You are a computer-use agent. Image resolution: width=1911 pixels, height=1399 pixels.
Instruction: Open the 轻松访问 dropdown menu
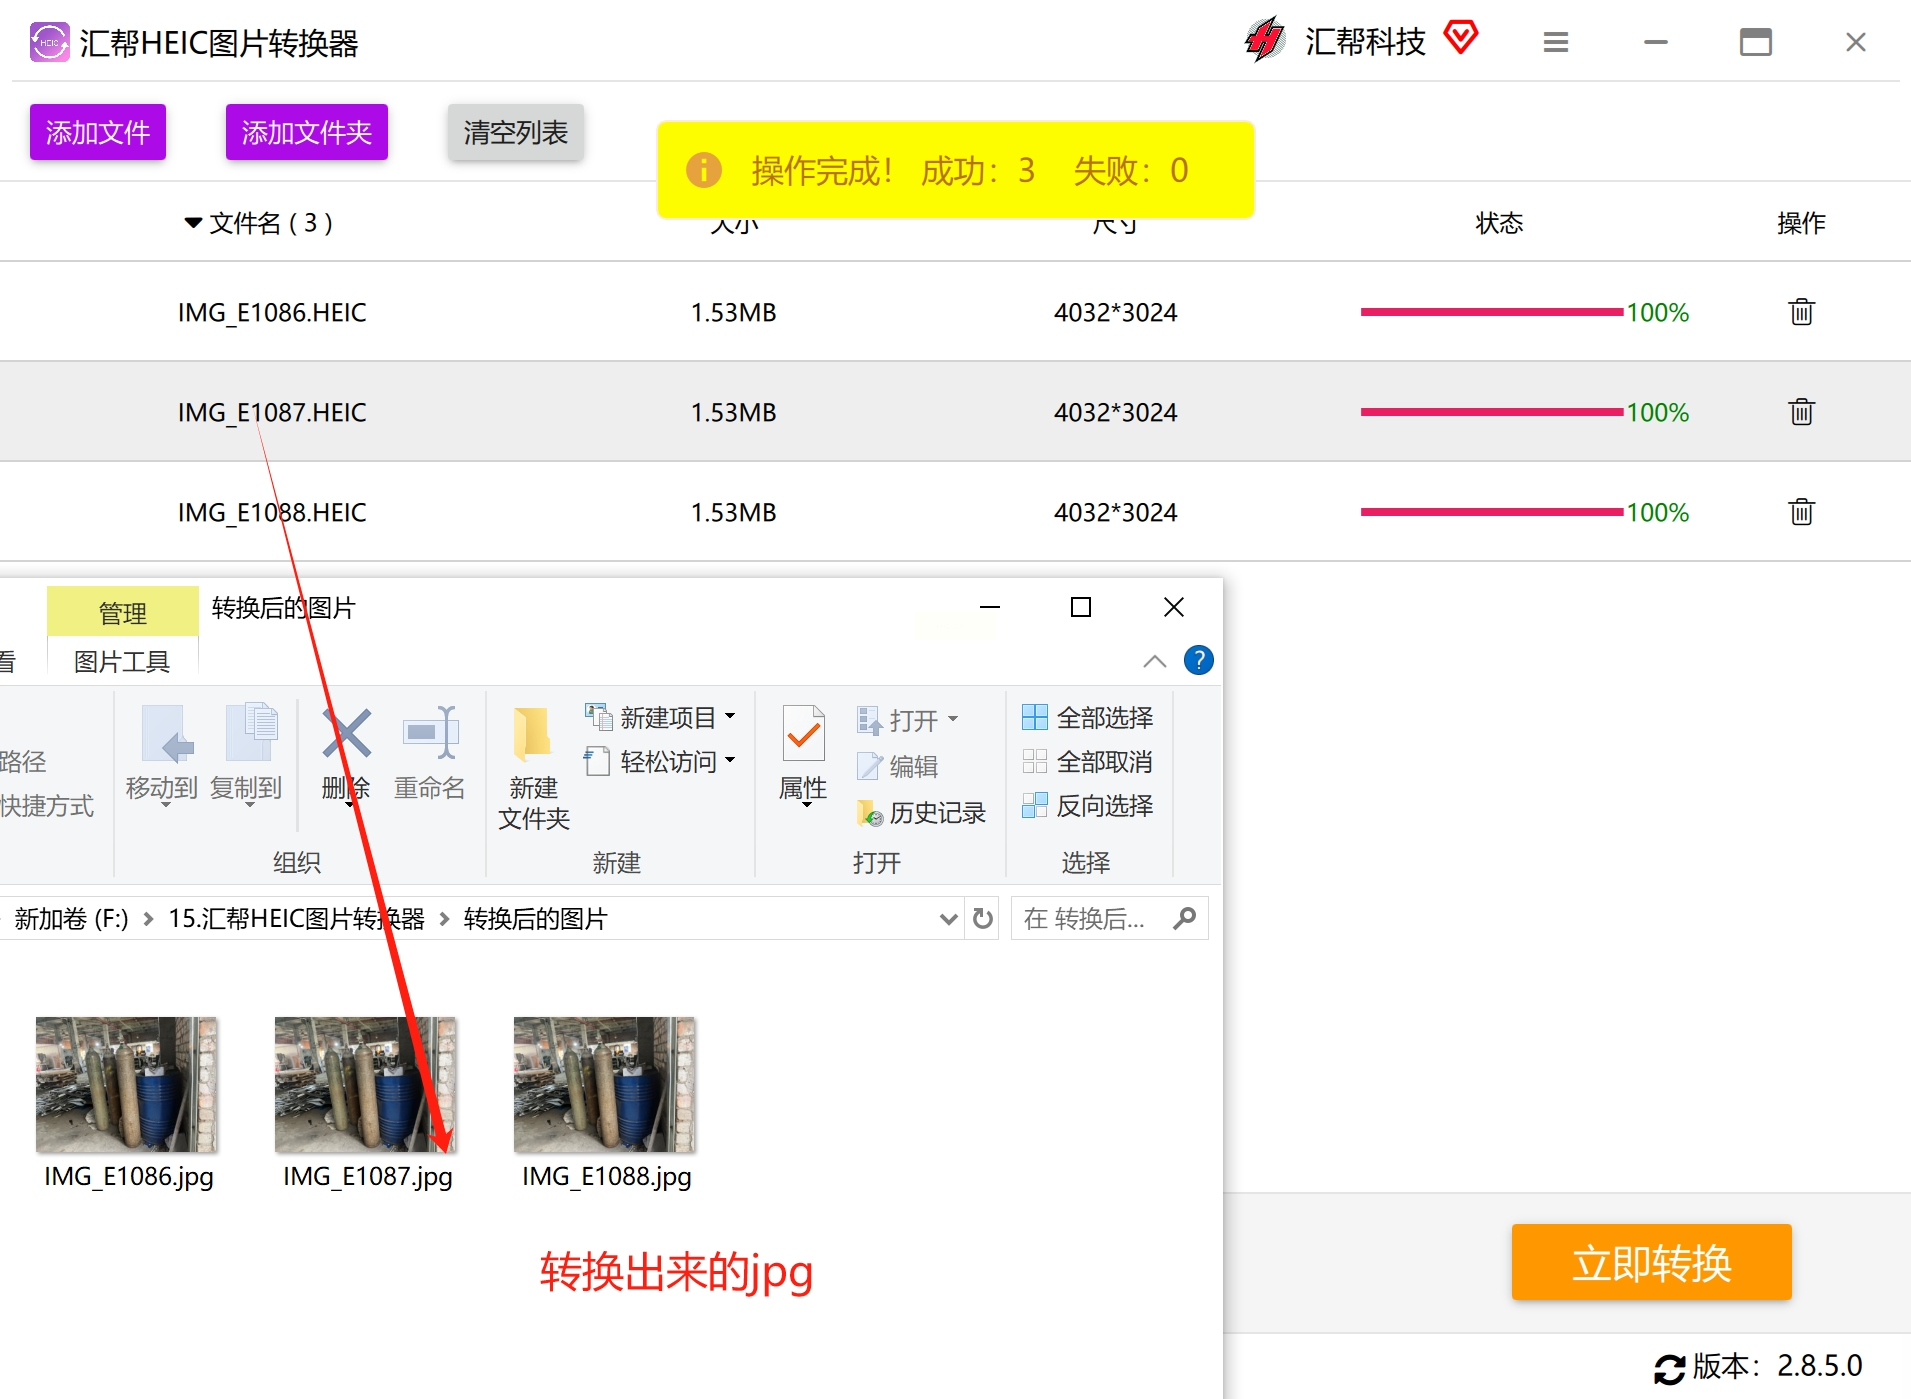(661, 761)
